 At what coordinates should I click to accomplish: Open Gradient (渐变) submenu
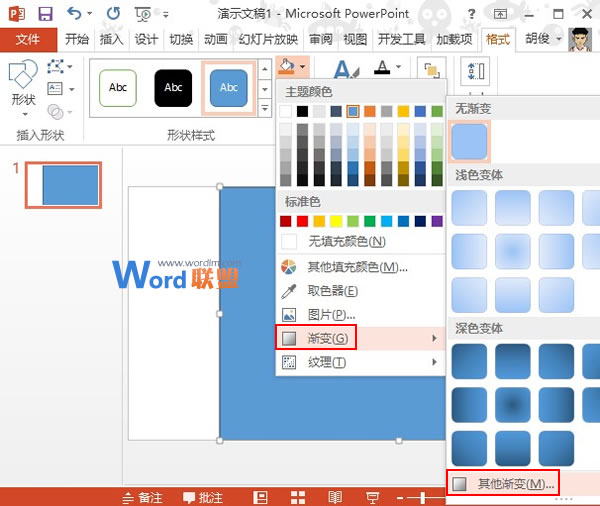click(360, 338)
